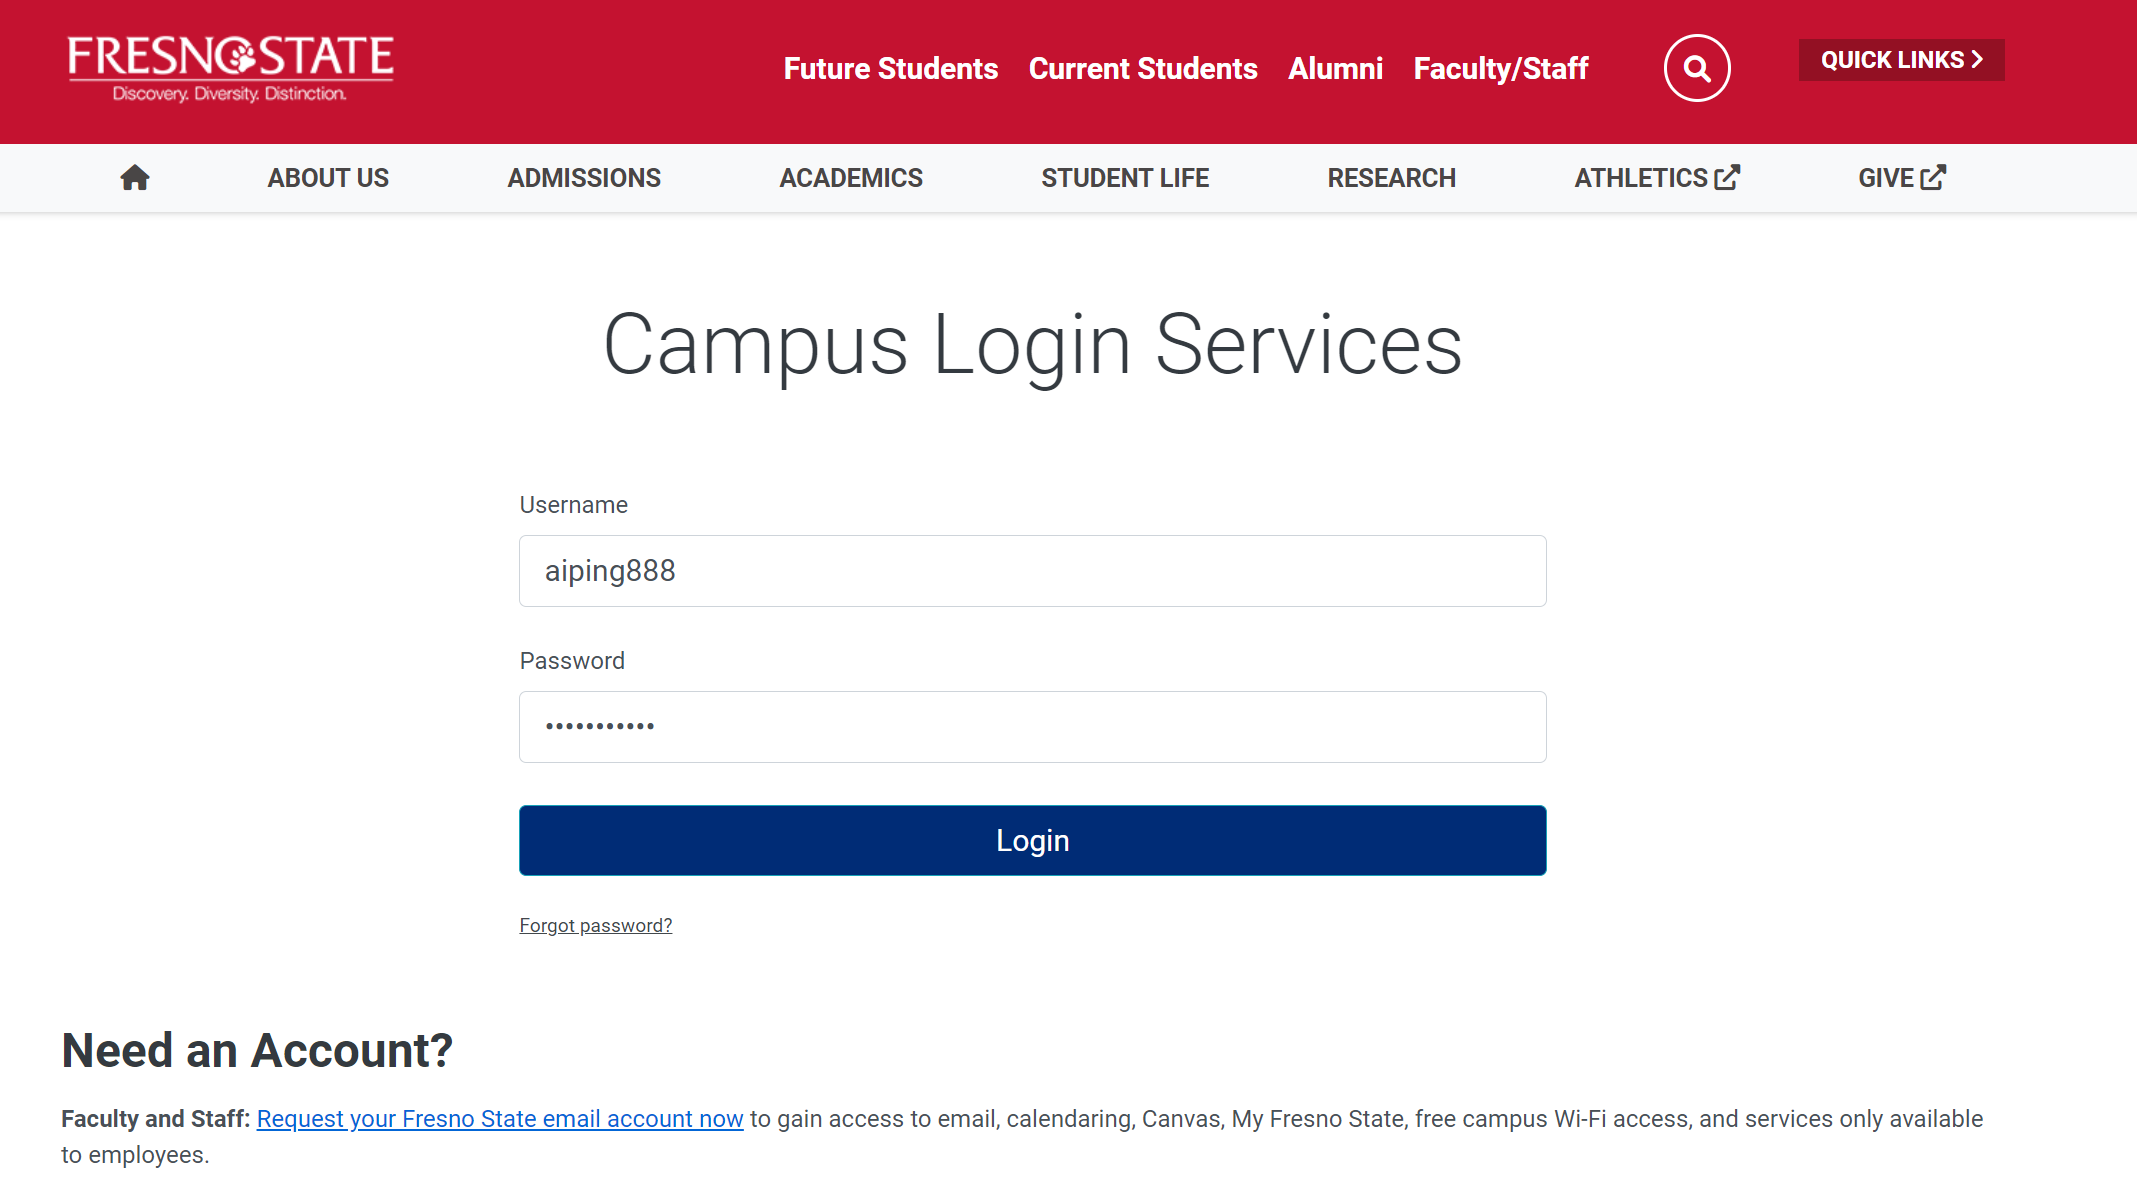The image size is (2137, 1183).
Task: Click the Give external link icon
Action: click(x=1939, y=176)
